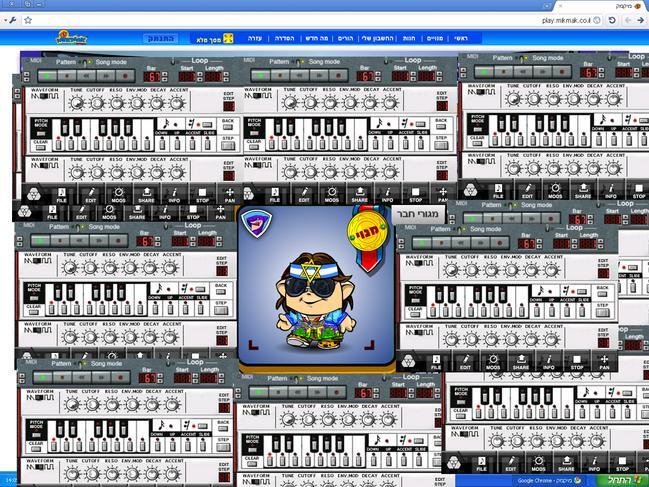
Task: Click upper TUNE knob in synth left of avatar
Action: pos(70,268)
